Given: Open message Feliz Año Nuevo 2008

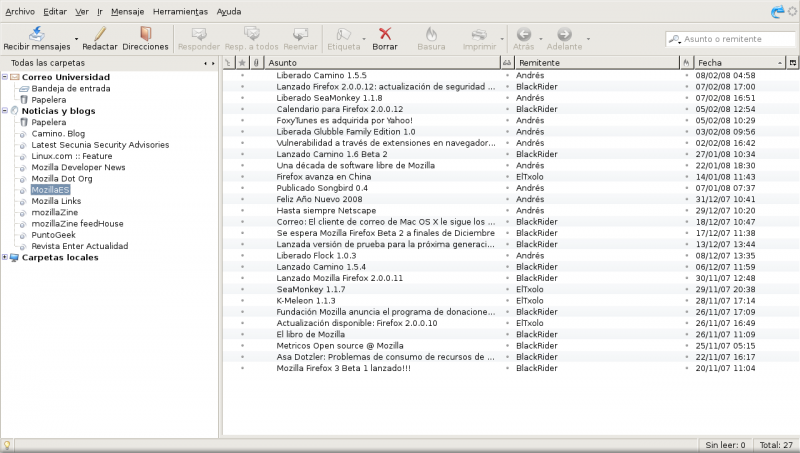Looking at the screenshot, I should tap(319, 199).
